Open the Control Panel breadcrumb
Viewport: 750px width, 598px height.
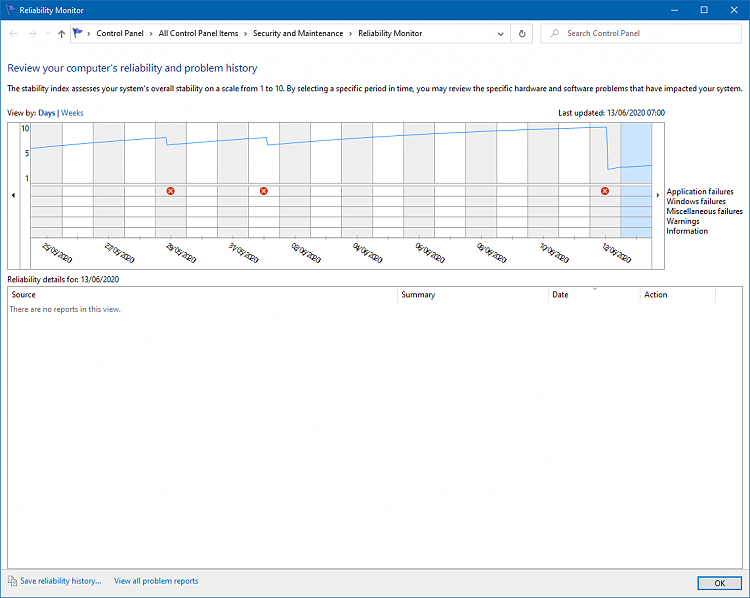pyautogui.click(x=120, y=33)
